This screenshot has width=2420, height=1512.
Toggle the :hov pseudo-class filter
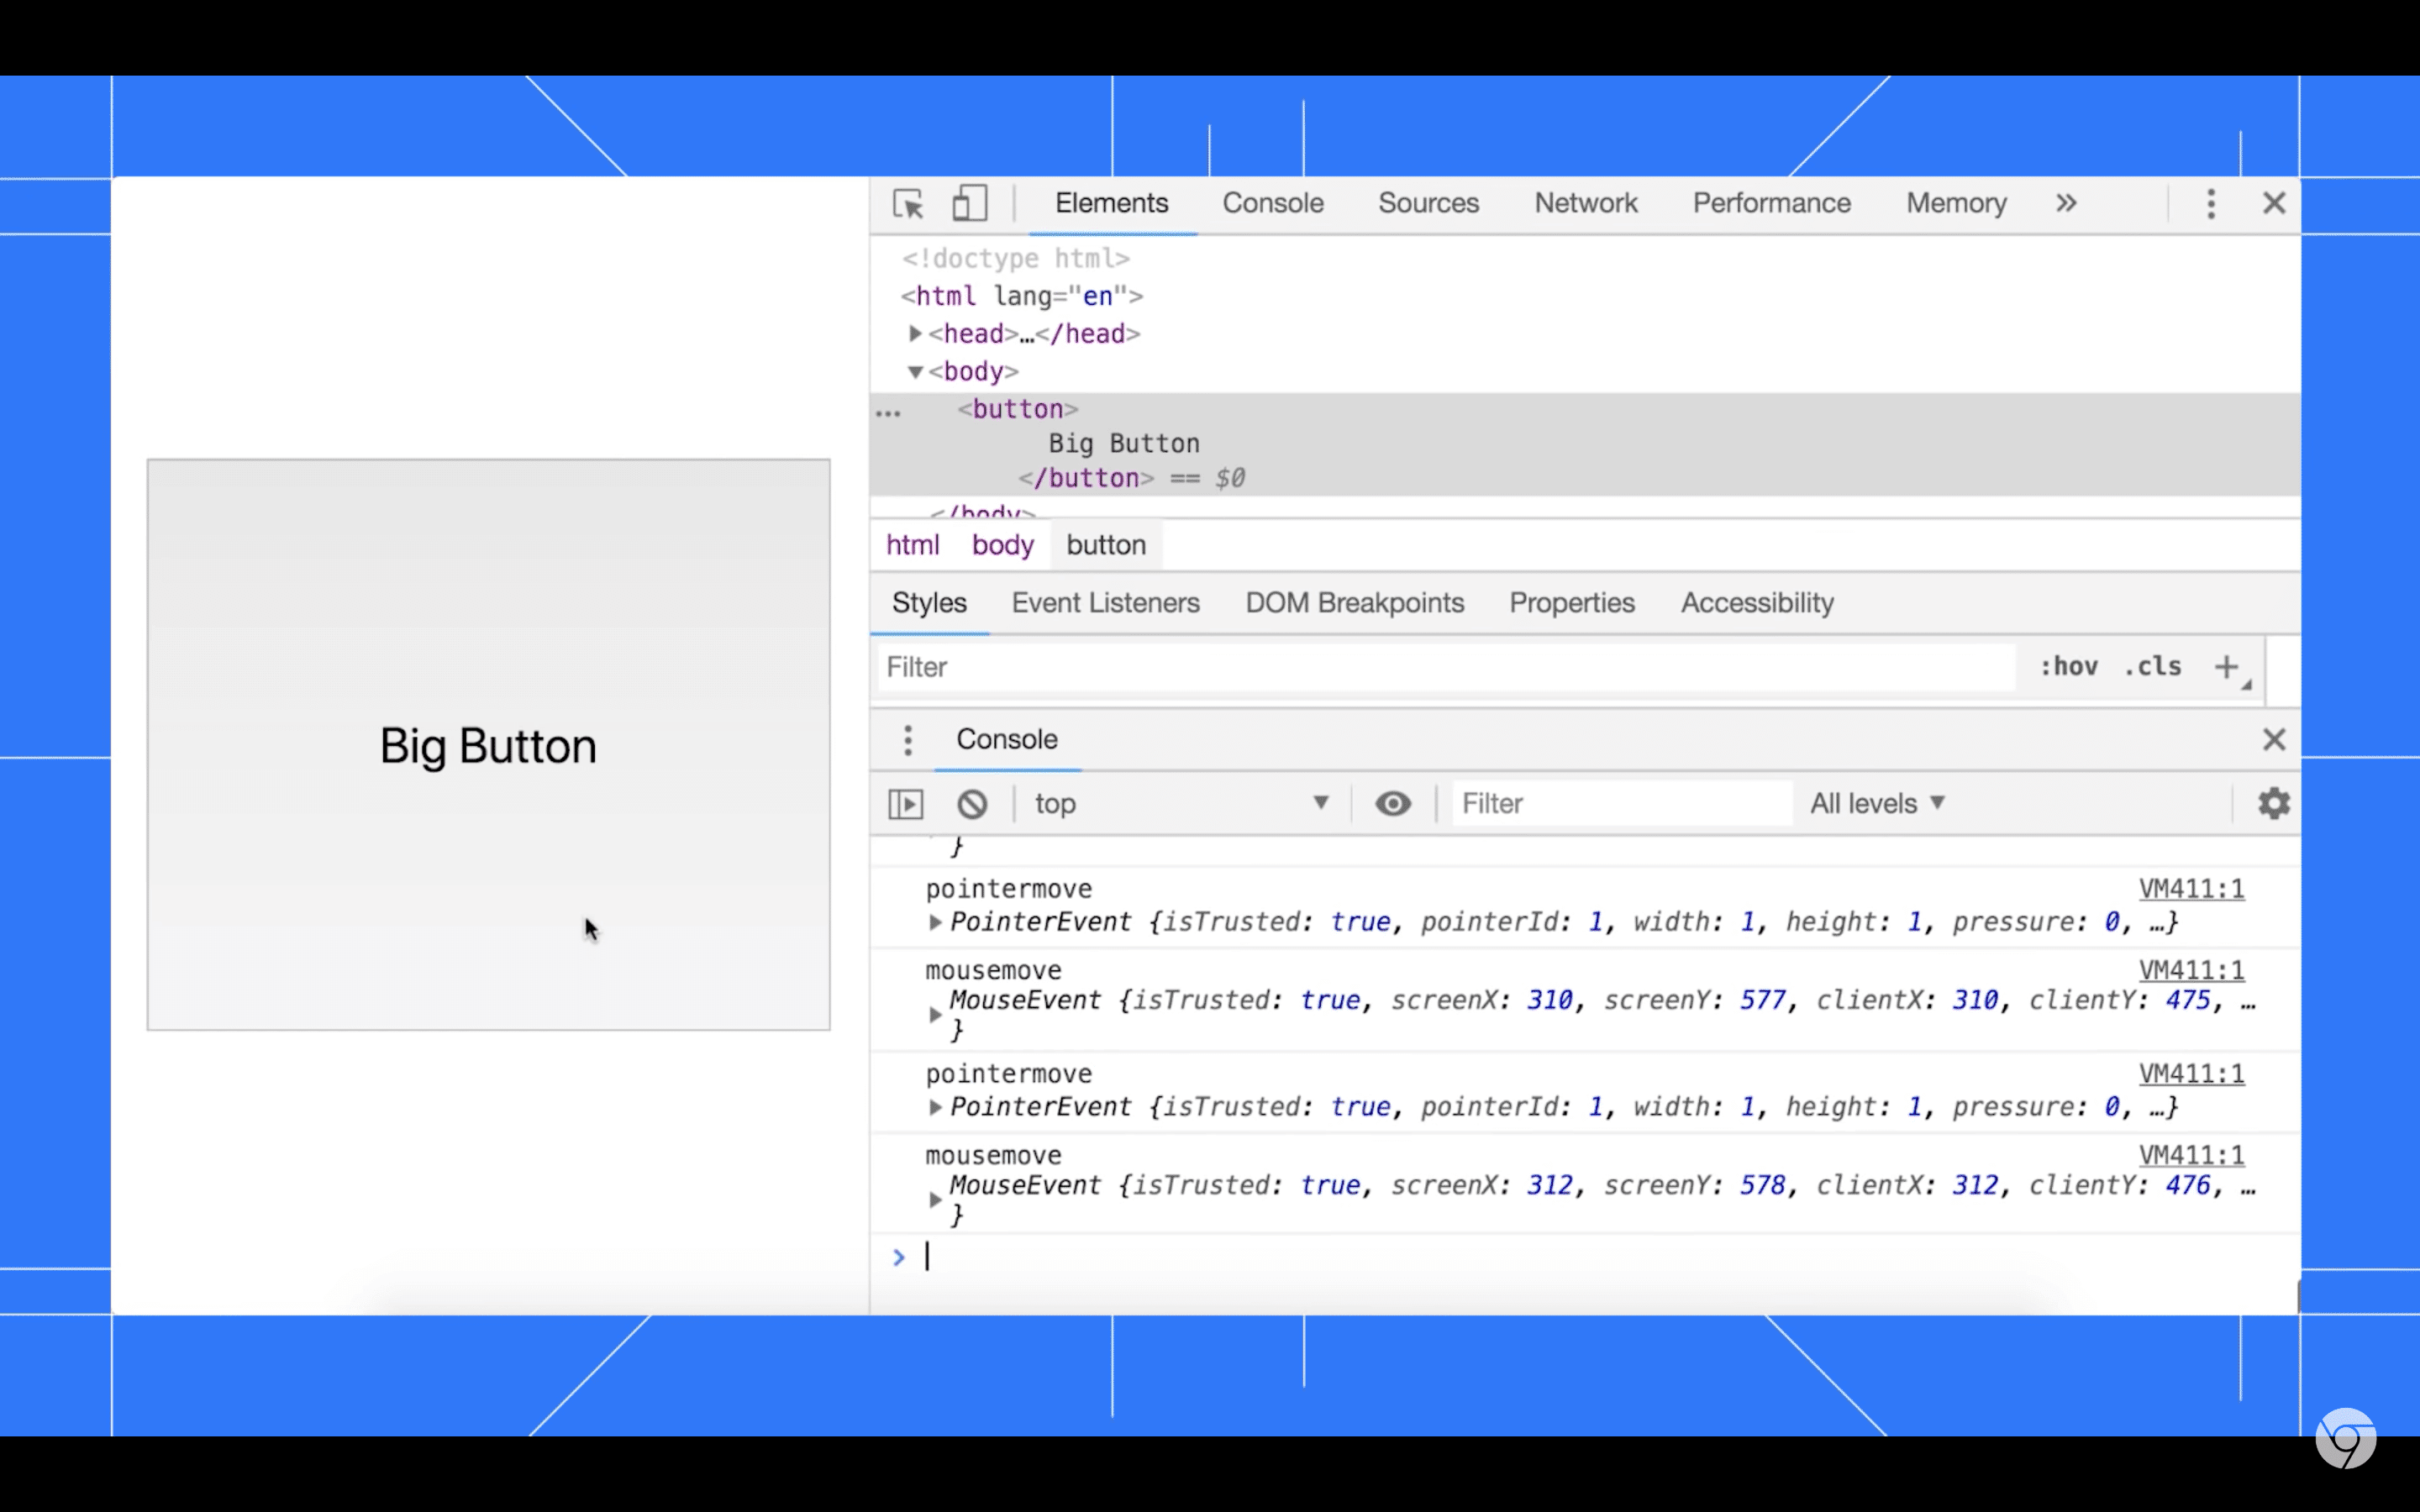pyautogui.click(x=2070, y=665)
